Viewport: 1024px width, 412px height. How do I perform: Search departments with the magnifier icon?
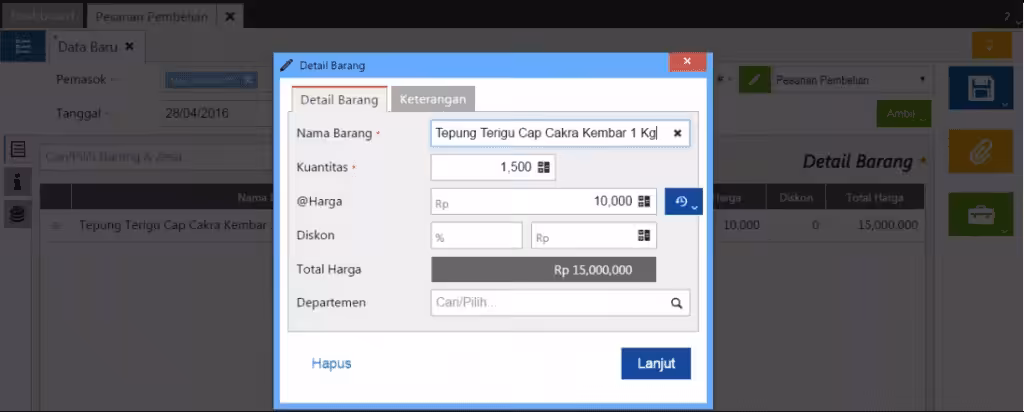677,303
